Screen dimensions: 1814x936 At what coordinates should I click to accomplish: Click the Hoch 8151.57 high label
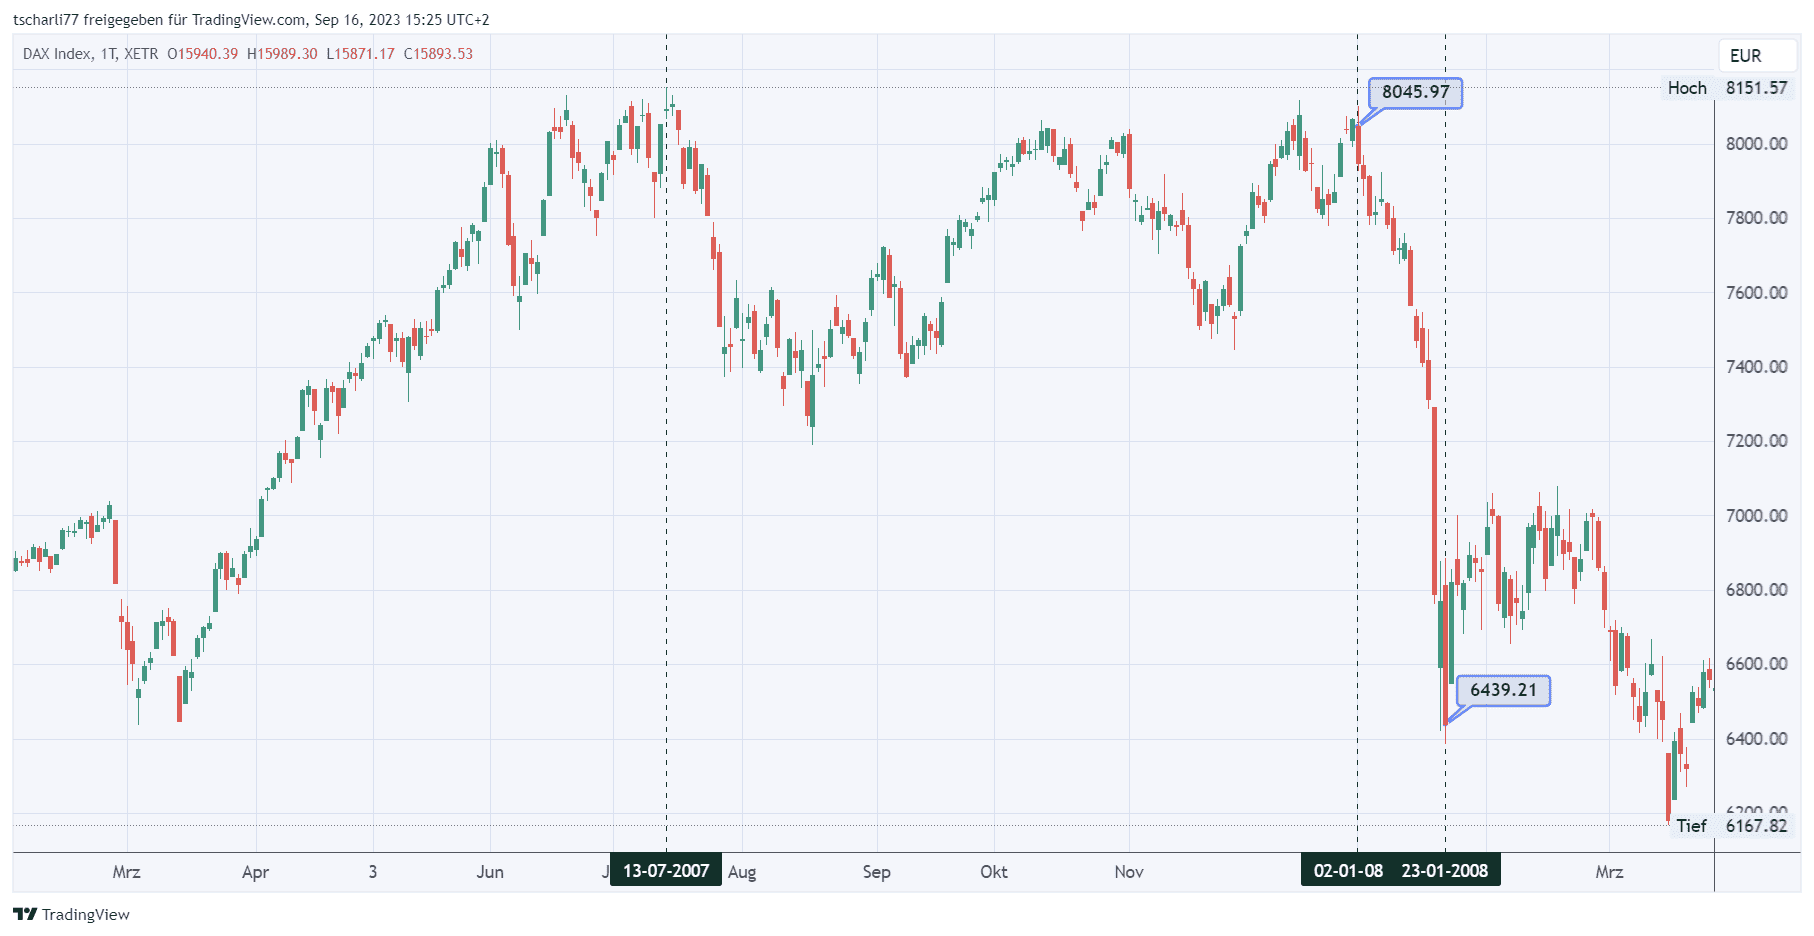click(x=1727, y=88)
